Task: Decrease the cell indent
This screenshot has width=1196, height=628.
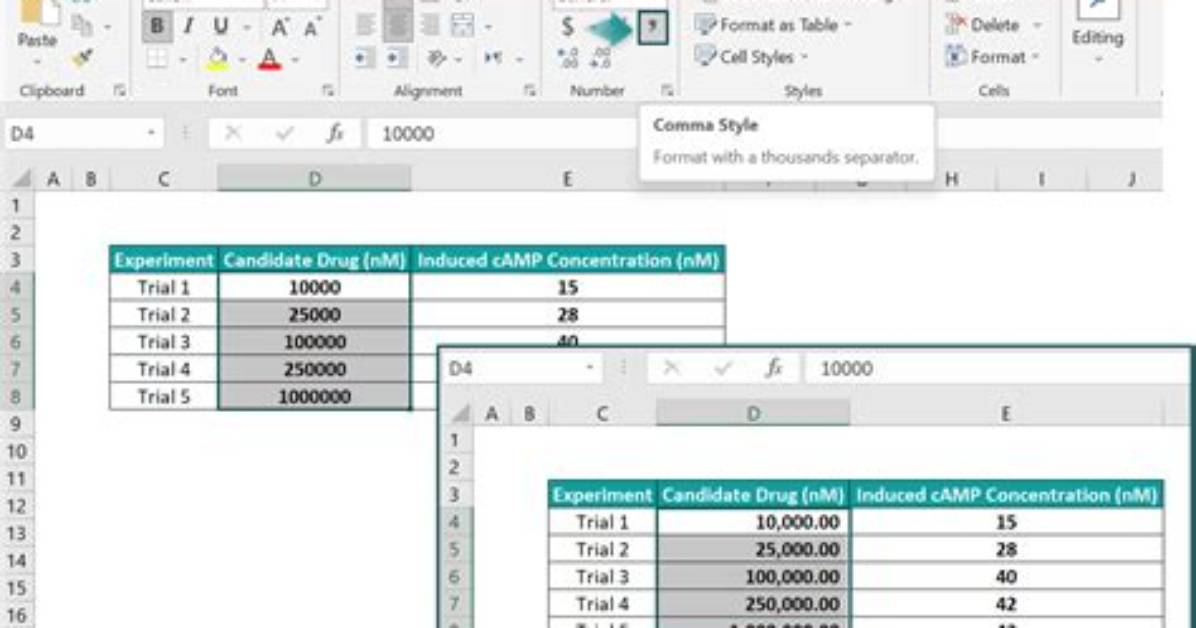Action: (x=365, y=58)
